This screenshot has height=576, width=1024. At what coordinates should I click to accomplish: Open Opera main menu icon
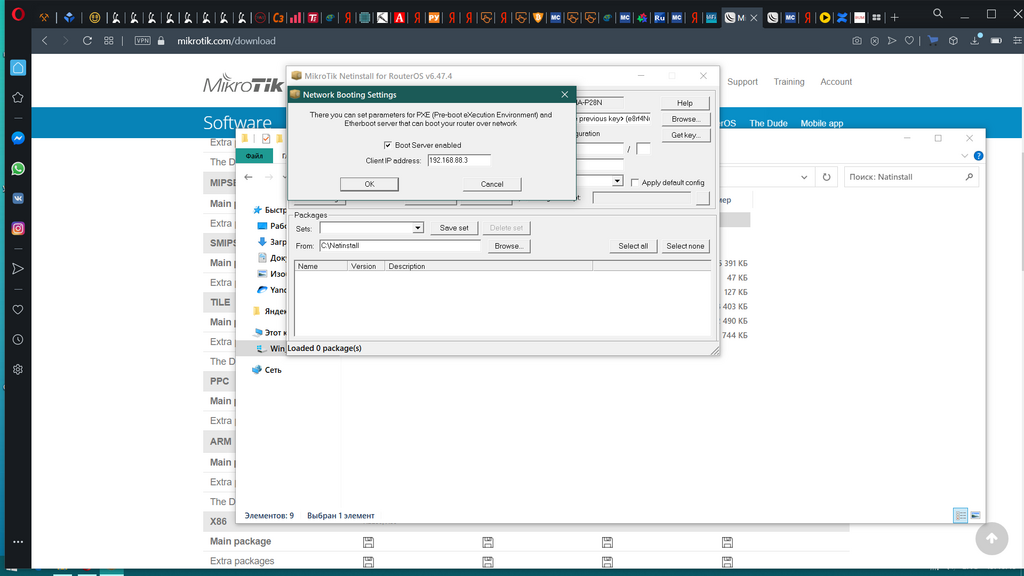coord(18,14)
